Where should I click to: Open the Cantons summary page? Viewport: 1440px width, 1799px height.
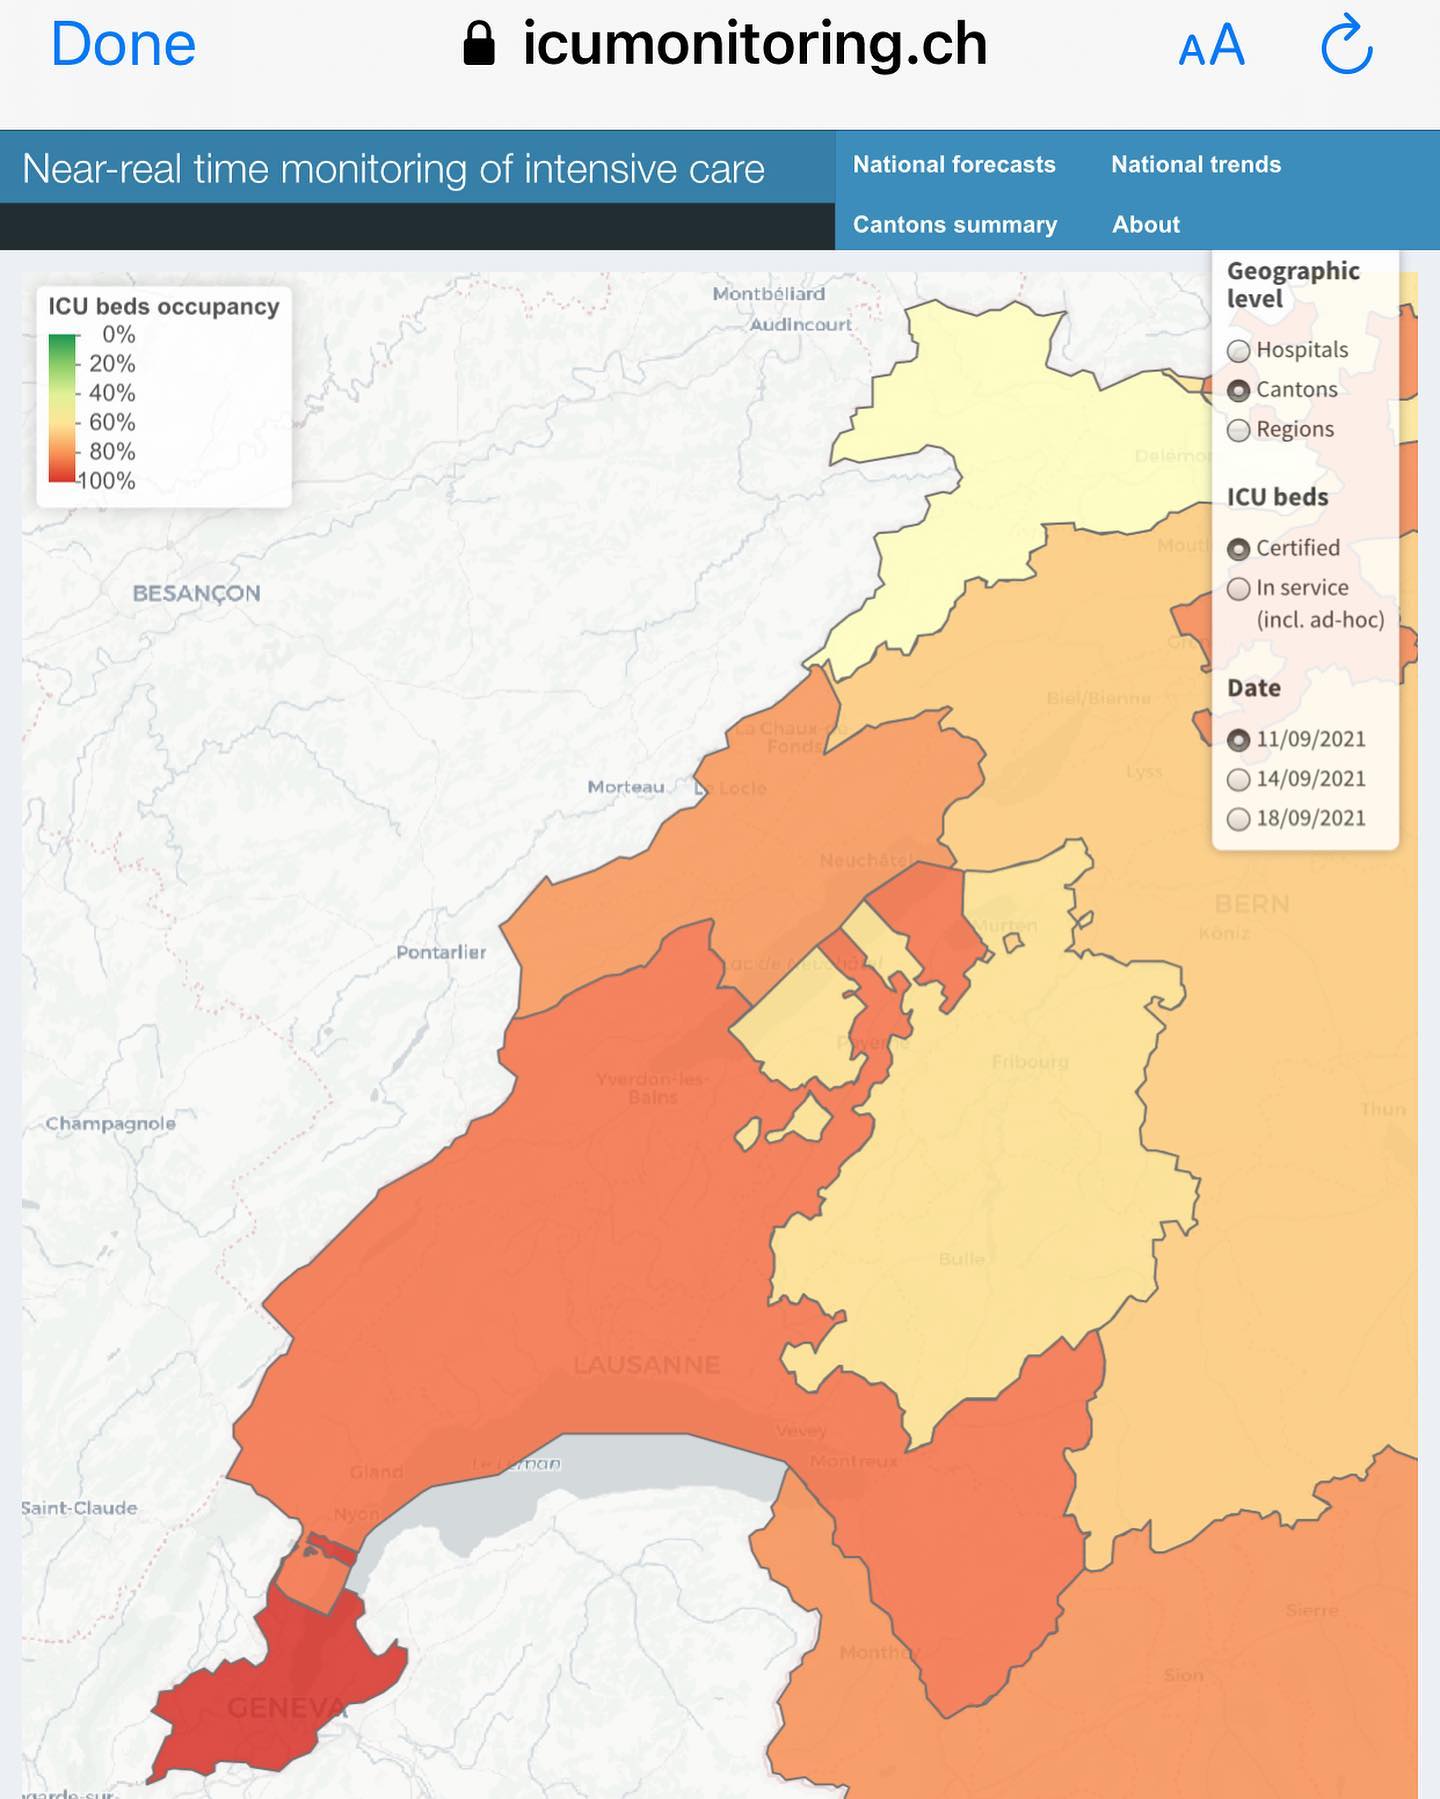coord(954,225)
